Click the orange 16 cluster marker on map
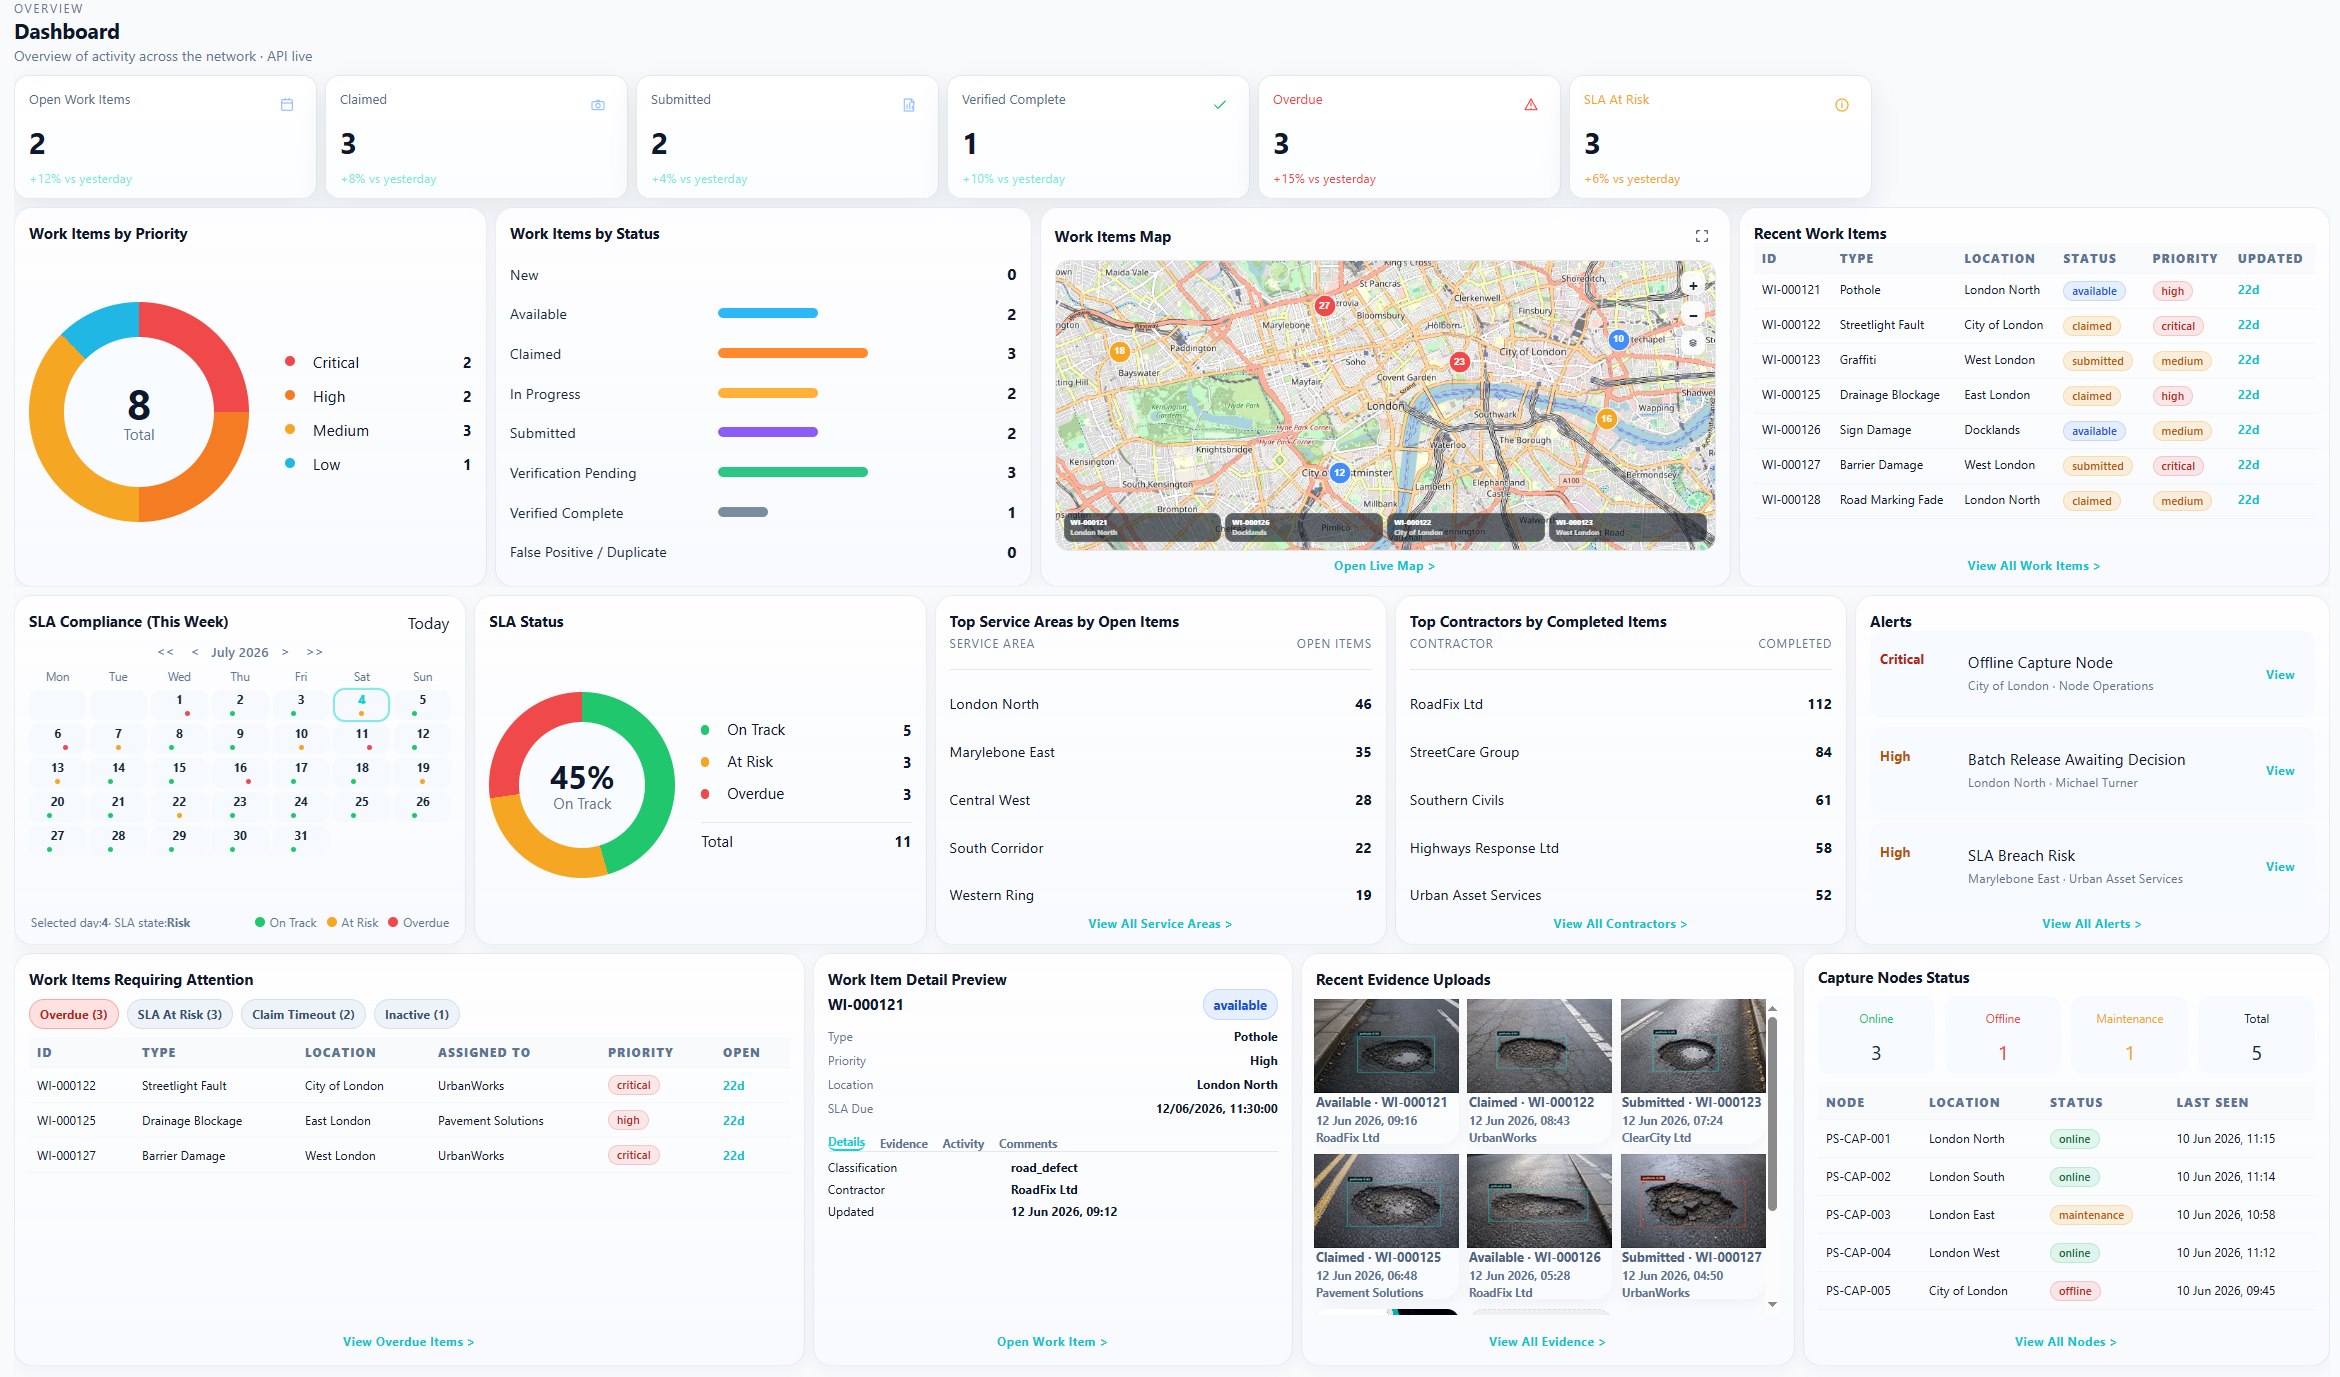The image size is (2340, 1377). tap(1607, 419)
